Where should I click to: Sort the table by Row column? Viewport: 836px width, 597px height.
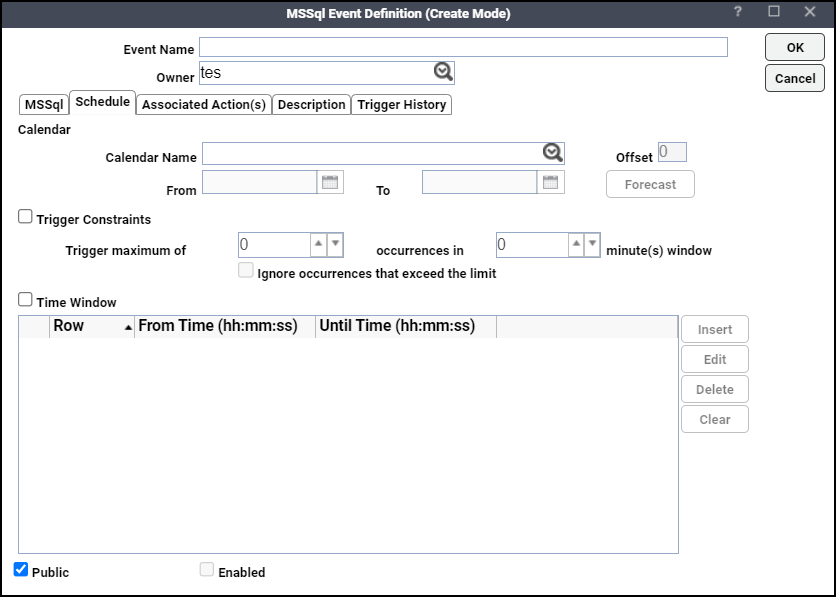(92, 327)
